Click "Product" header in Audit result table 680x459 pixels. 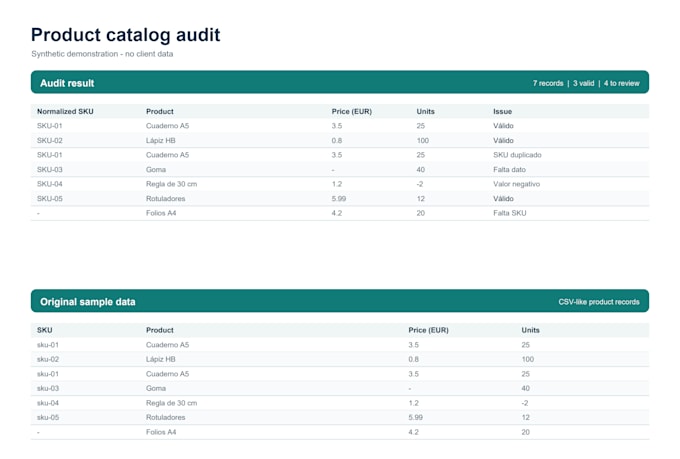[160, 111]
